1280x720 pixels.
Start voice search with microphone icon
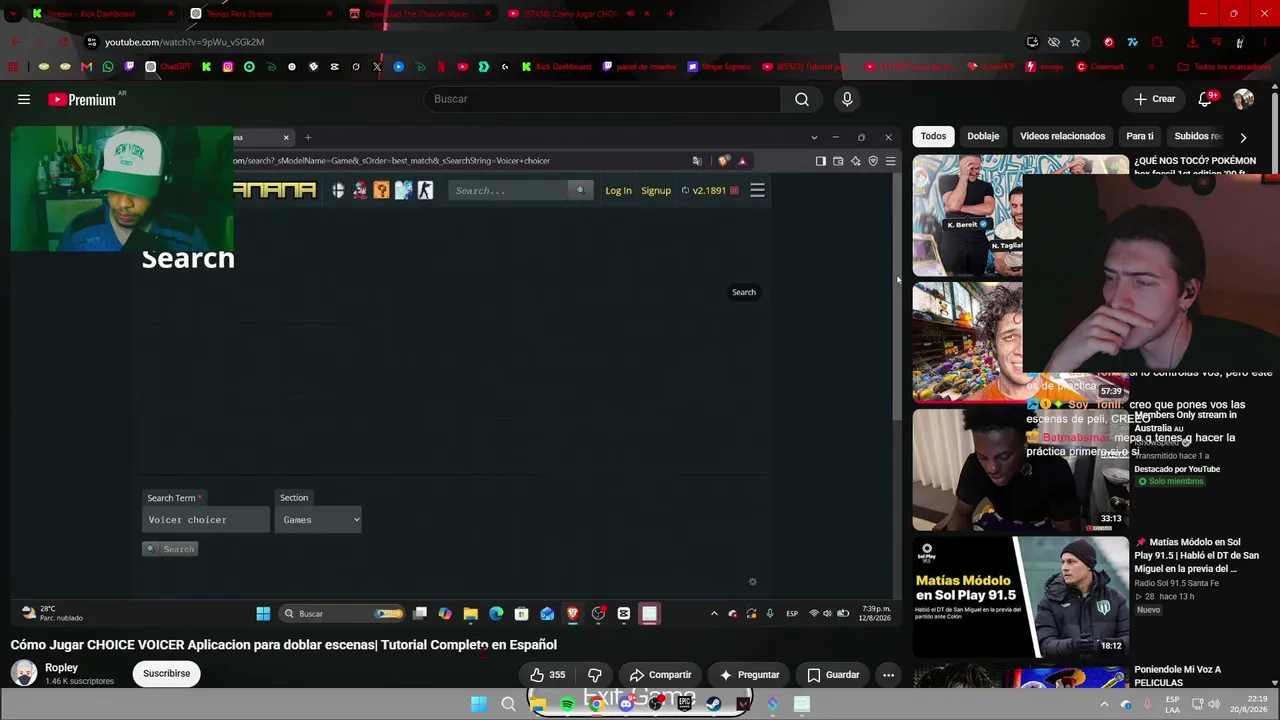coord(847,99)
